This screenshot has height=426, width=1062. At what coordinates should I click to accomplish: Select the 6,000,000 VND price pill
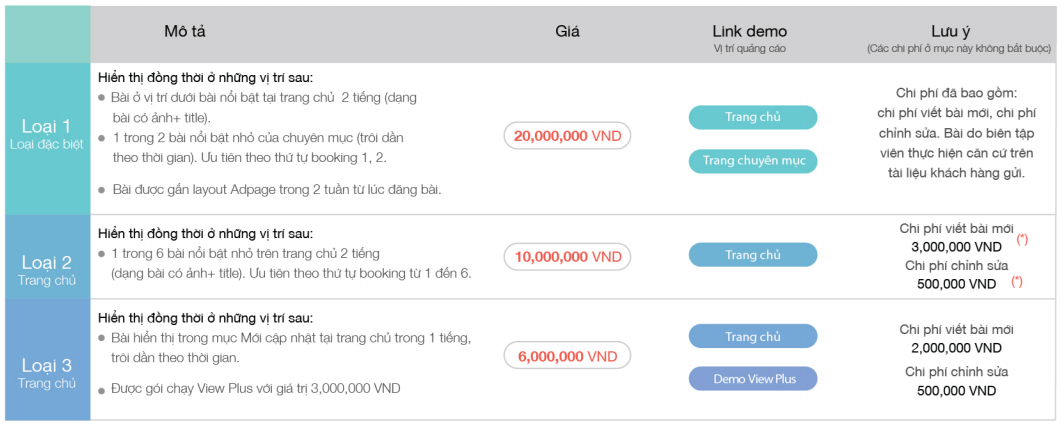pos(567,356)
